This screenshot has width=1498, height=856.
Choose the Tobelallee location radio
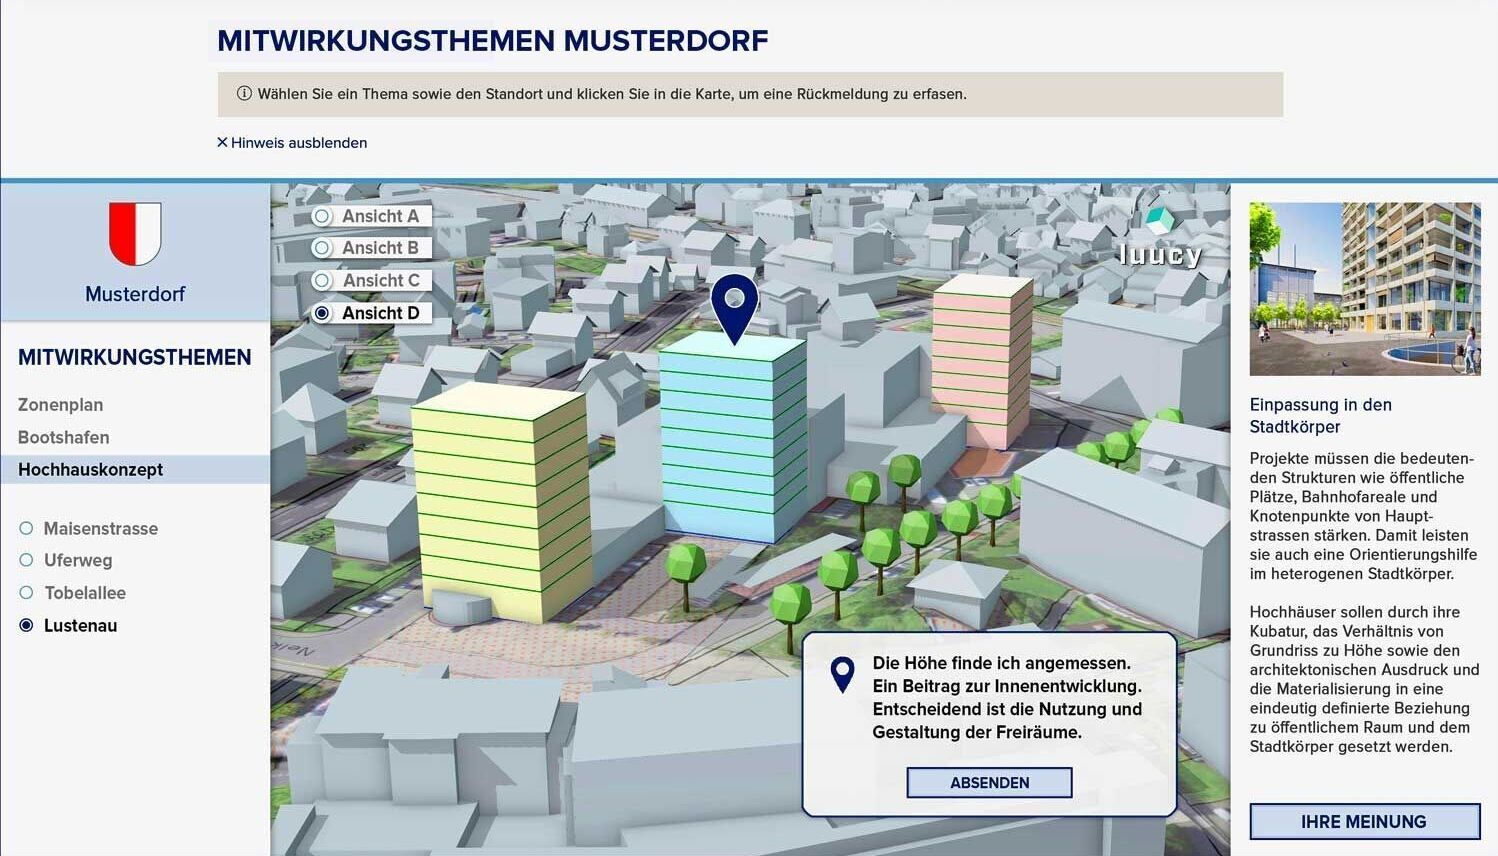[26, 593]
